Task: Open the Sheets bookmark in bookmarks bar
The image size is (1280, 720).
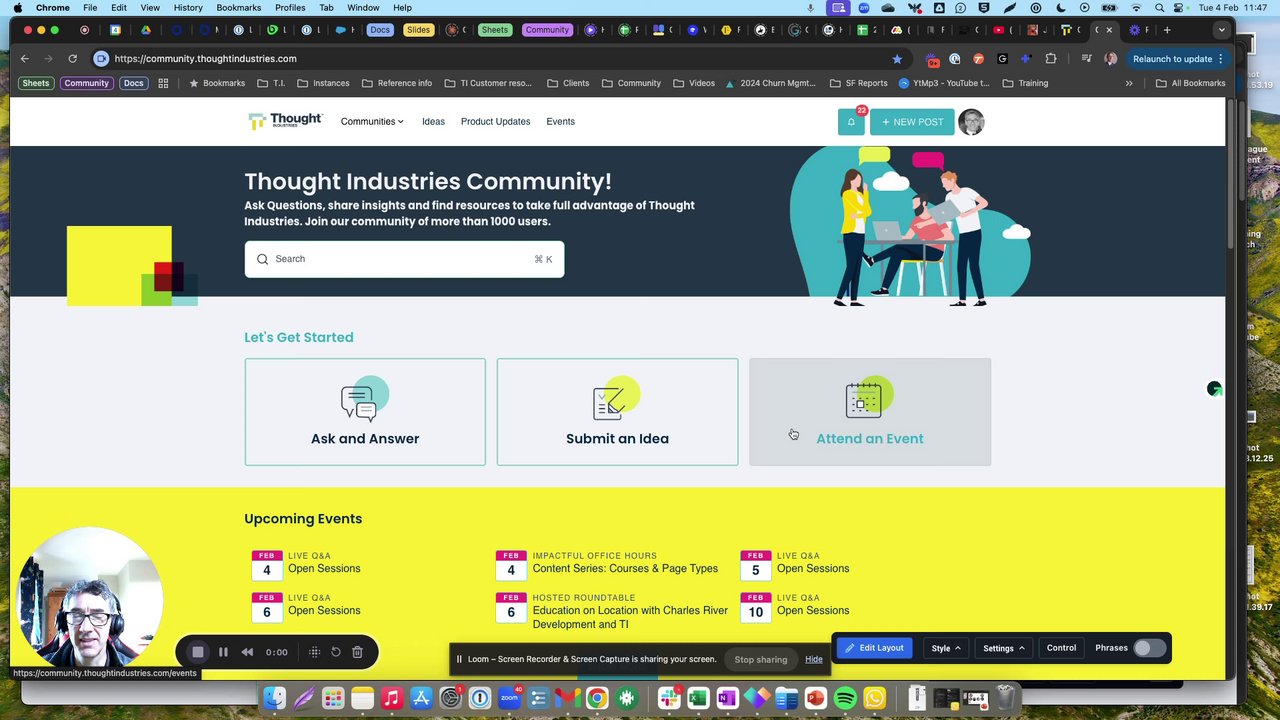Action: 36,83
